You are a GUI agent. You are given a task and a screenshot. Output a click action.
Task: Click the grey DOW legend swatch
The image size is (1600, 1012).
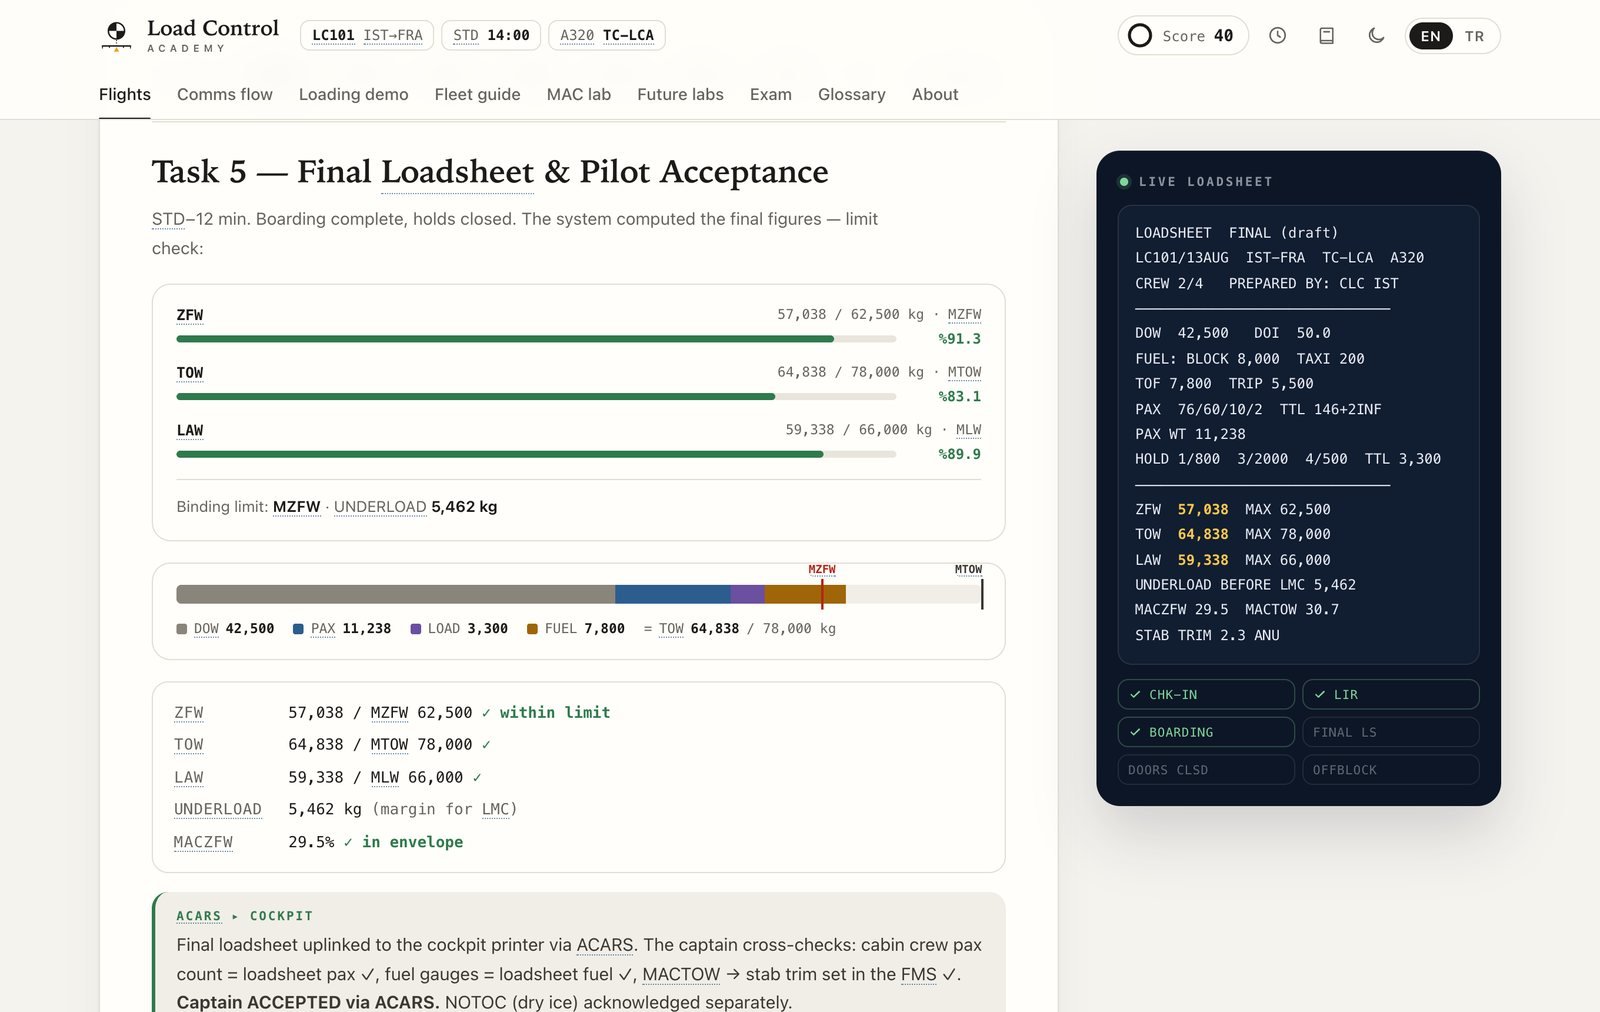click(182, 629)
